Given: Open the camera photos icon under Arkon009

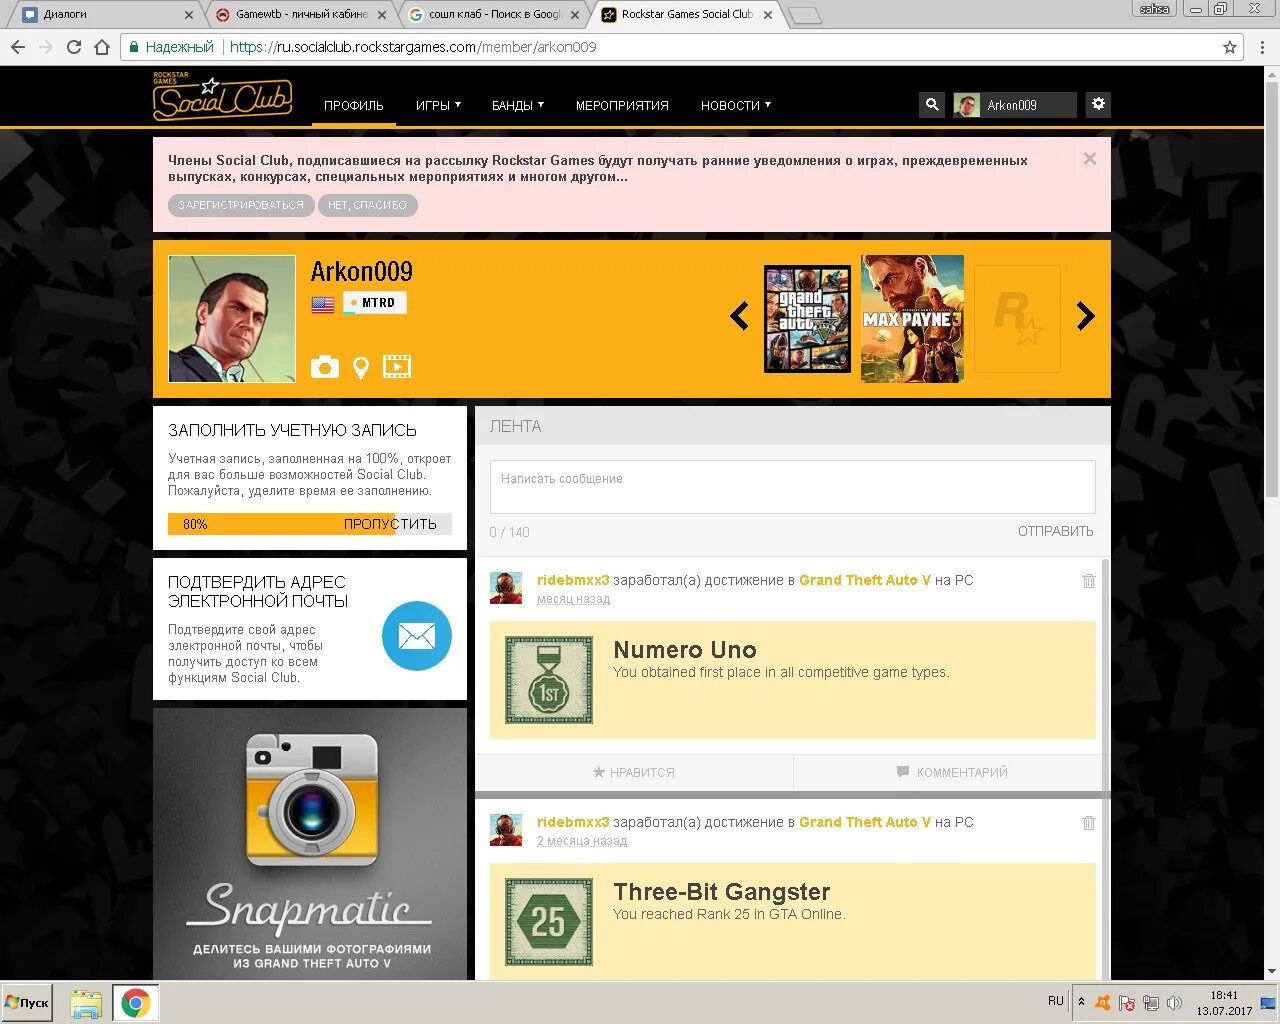Looking at the screenshot, I should [325, 367].
